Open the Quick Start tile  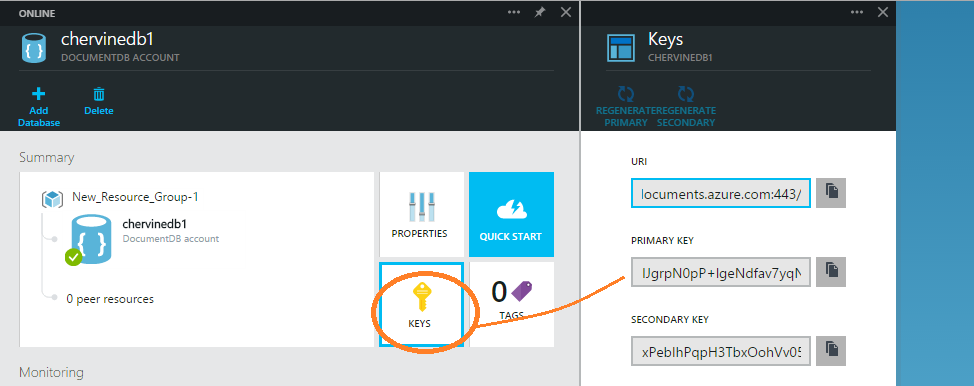coord(511,214)
